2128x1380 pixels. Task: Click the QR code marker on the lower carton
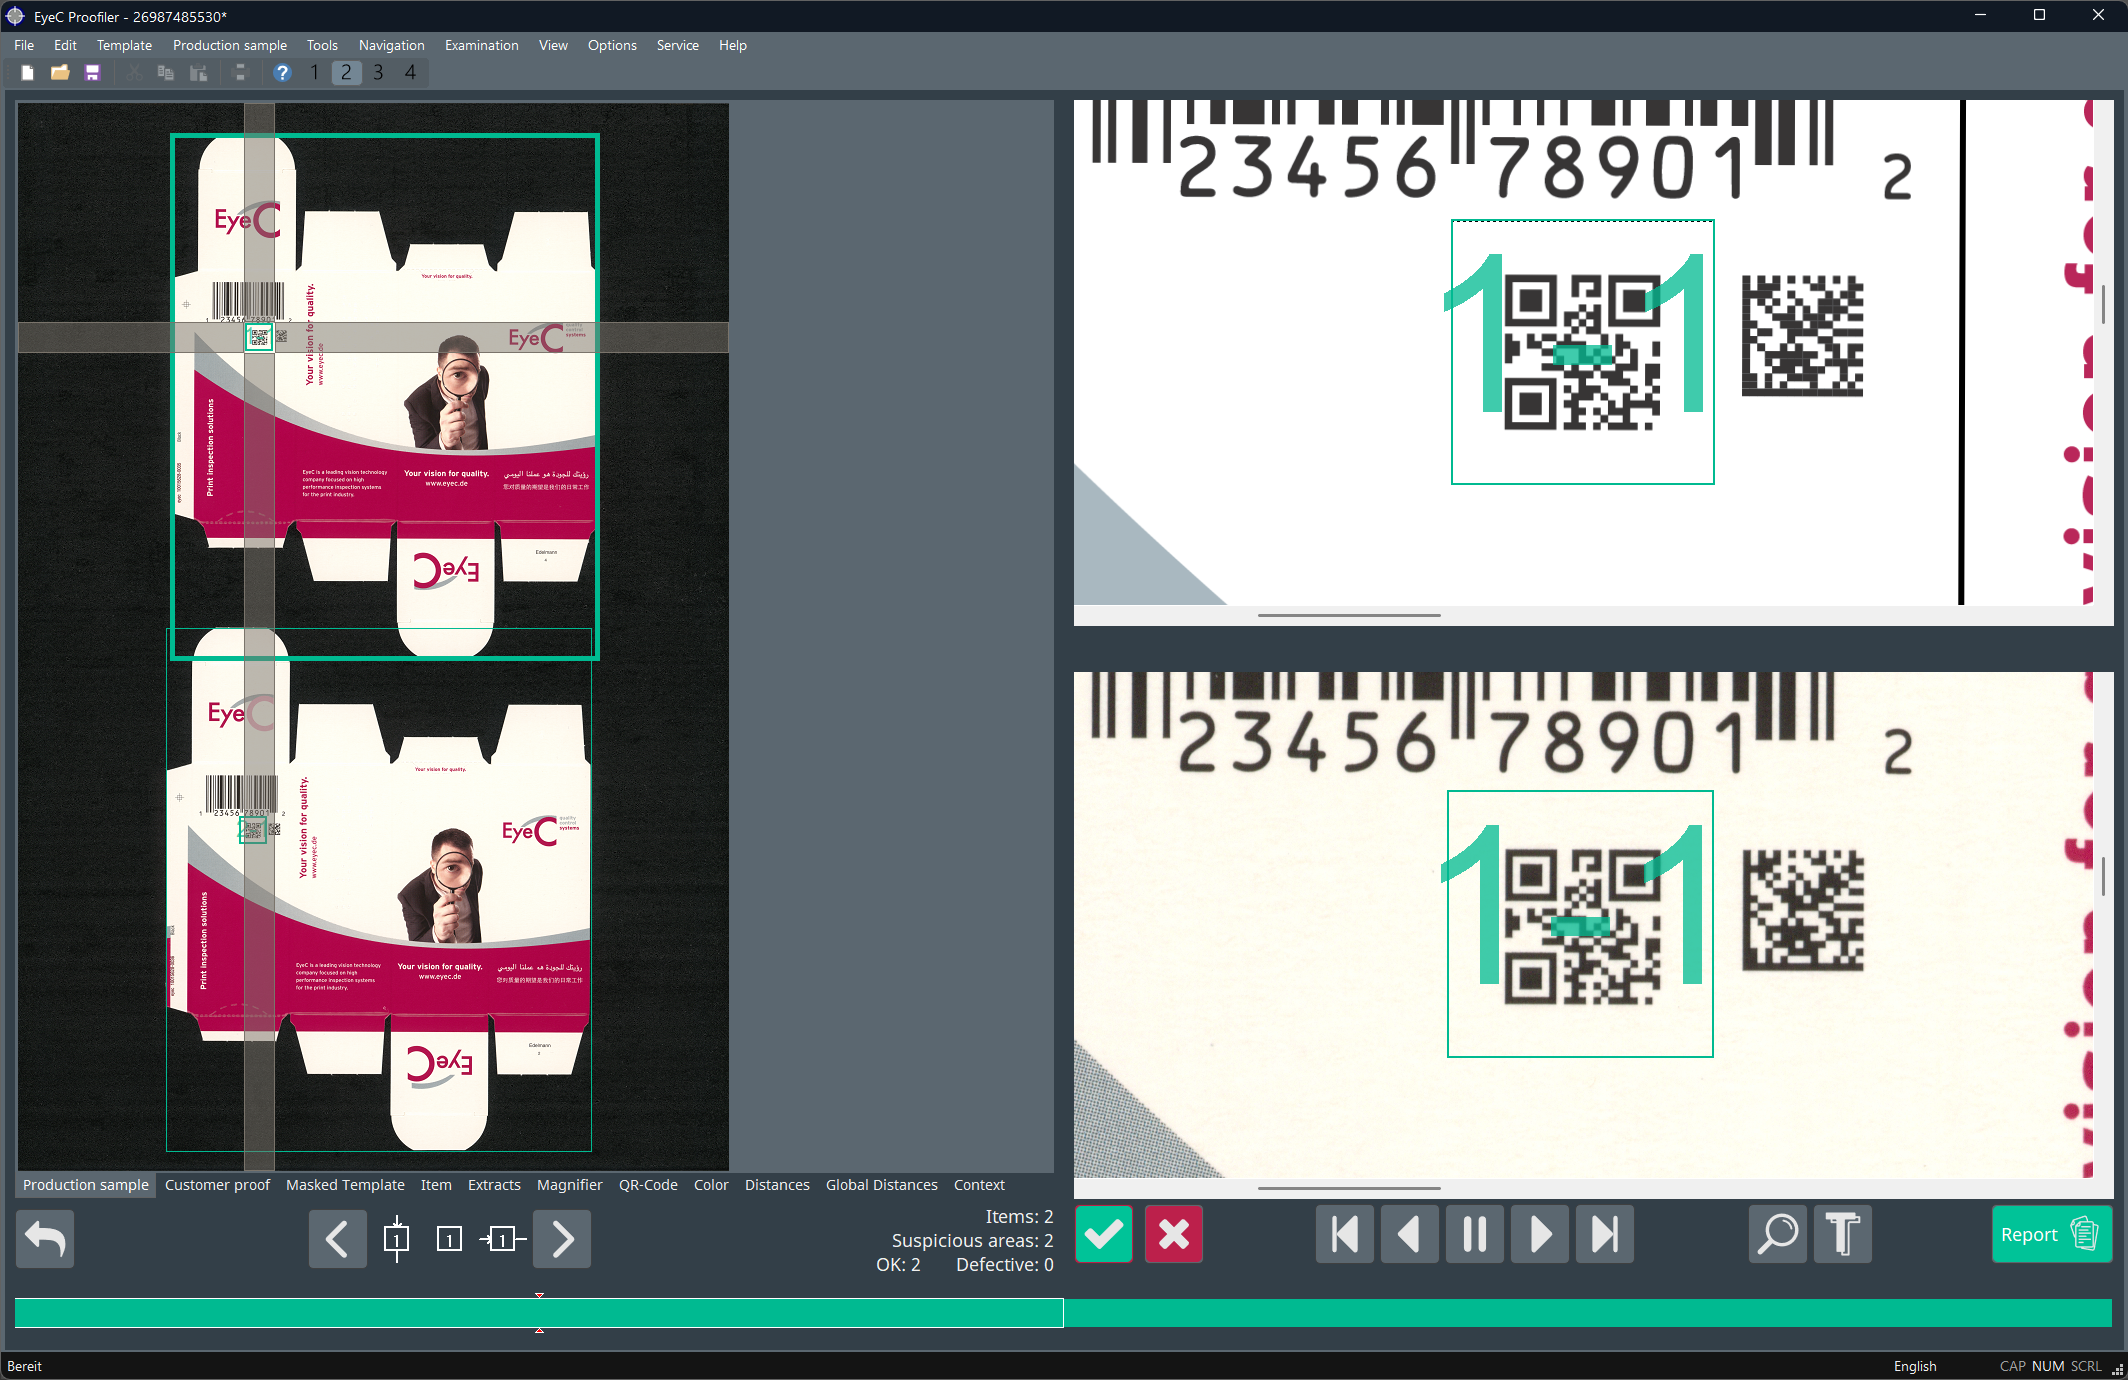click(253, 829)
